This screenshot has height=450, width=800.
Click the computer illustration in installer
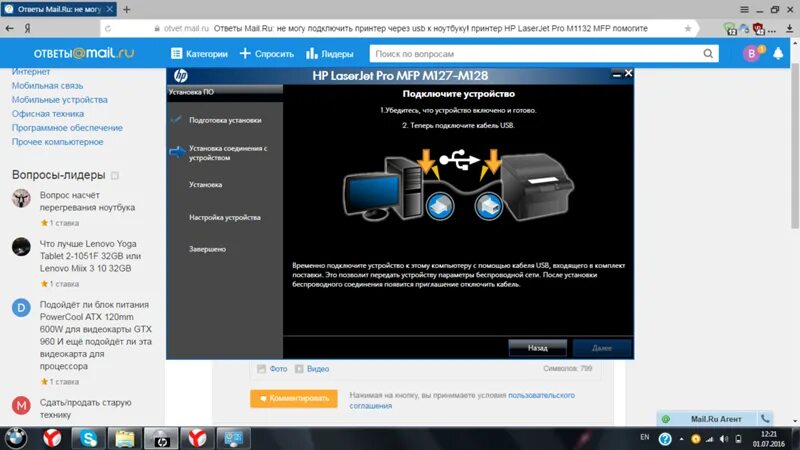click(384, 189)
